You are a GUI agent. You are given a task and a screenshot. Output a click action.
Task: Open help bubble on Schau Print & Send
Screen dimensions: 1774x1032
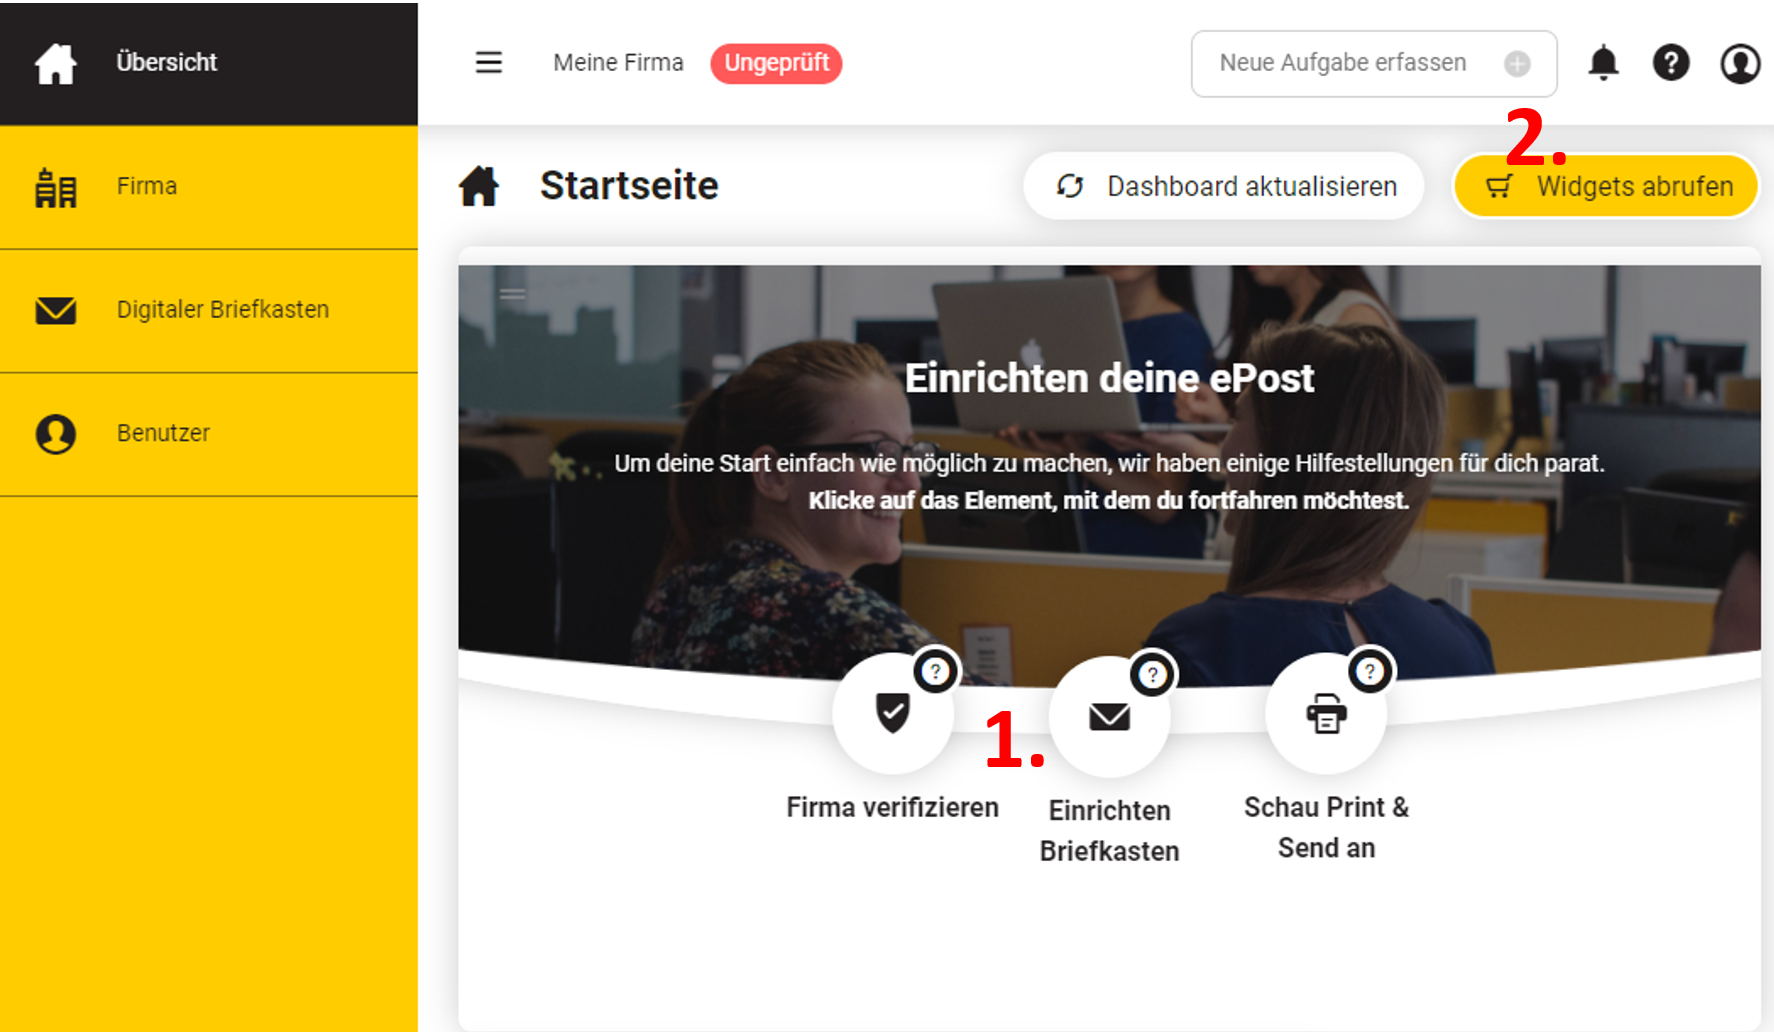[1369, 671]
